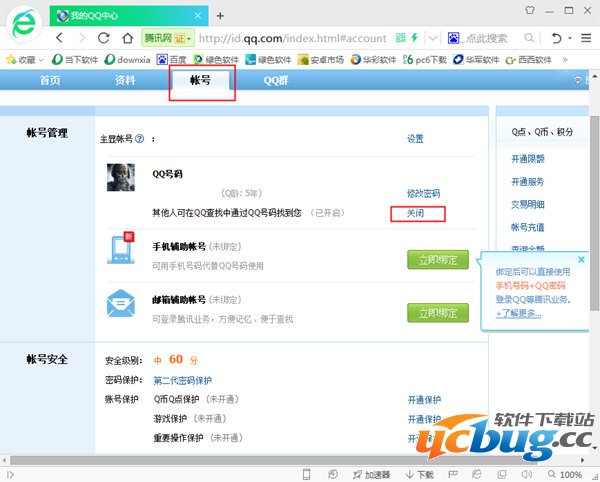Click the undo closed tab icon
The image size is (600, 482).
[x=556, y=38]
